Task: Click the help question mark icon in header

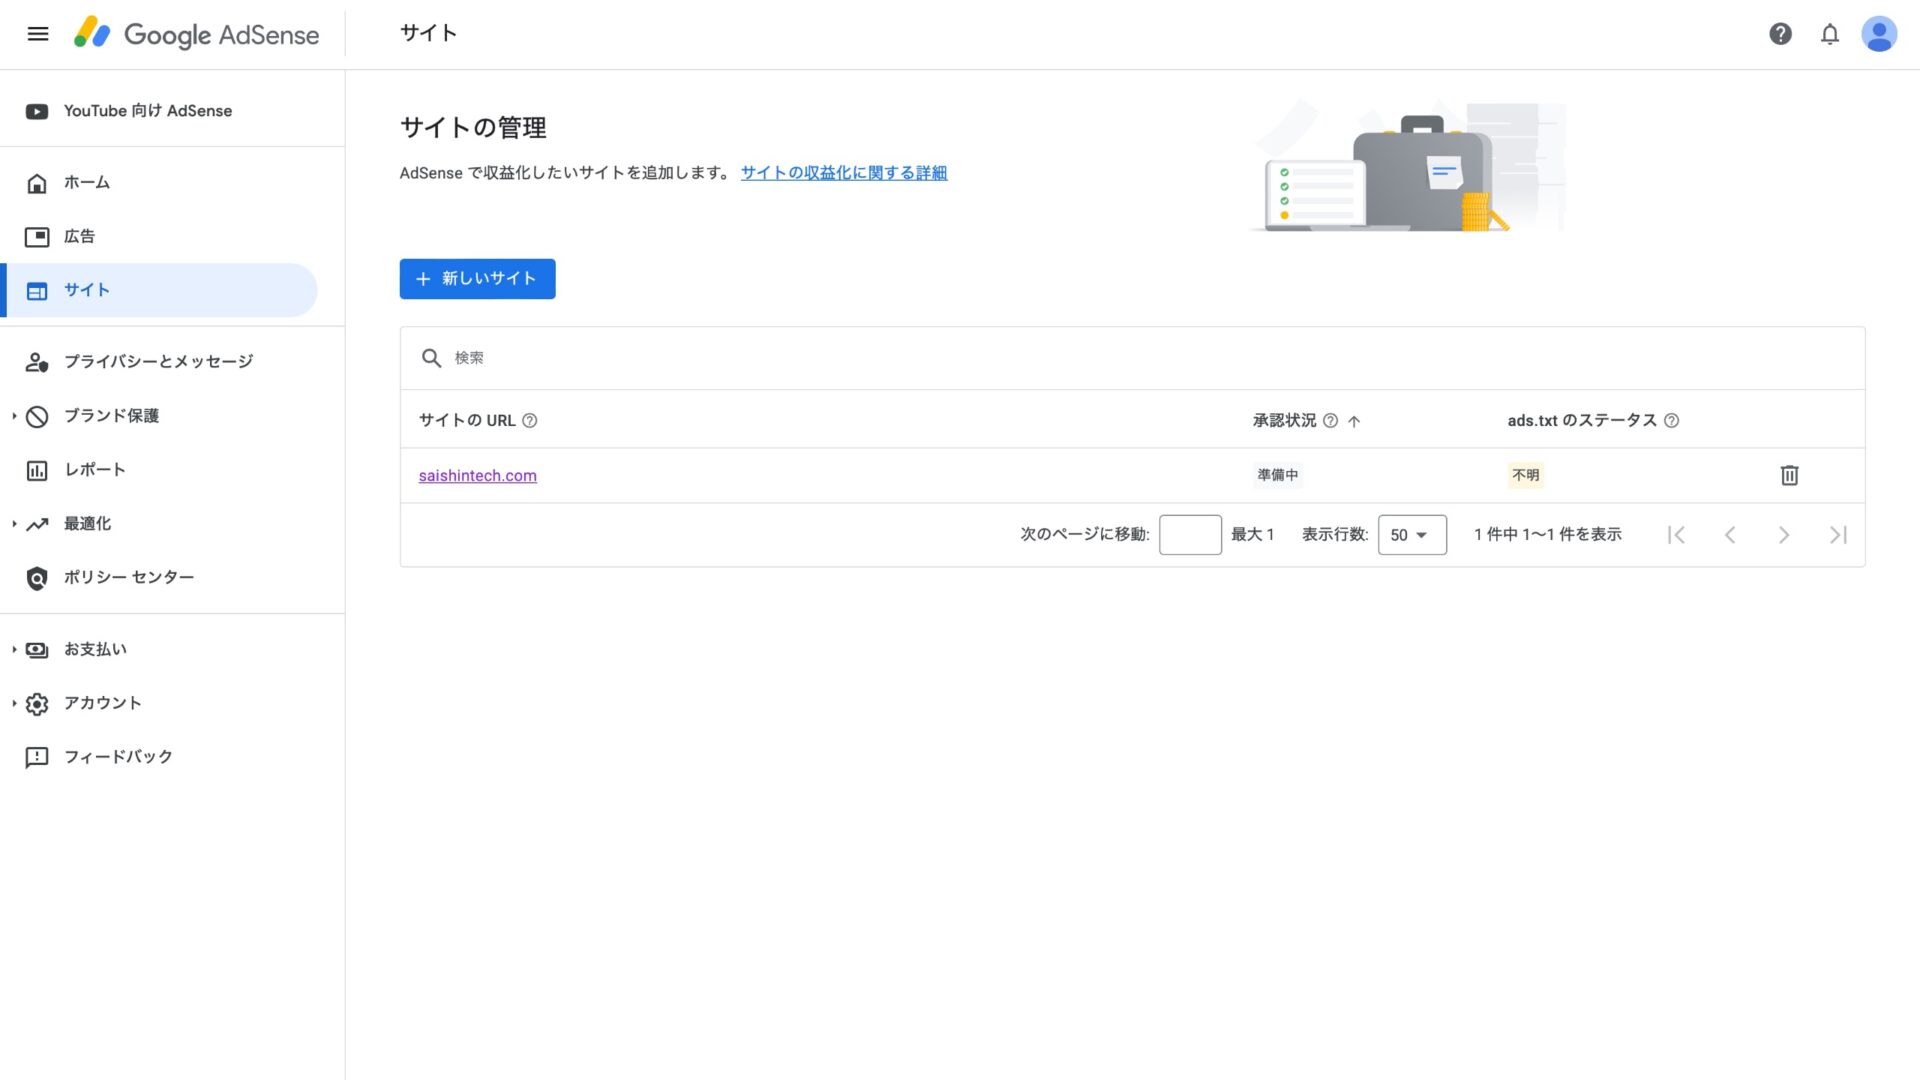Action: pyautogui.click(x=1780, y=34)
